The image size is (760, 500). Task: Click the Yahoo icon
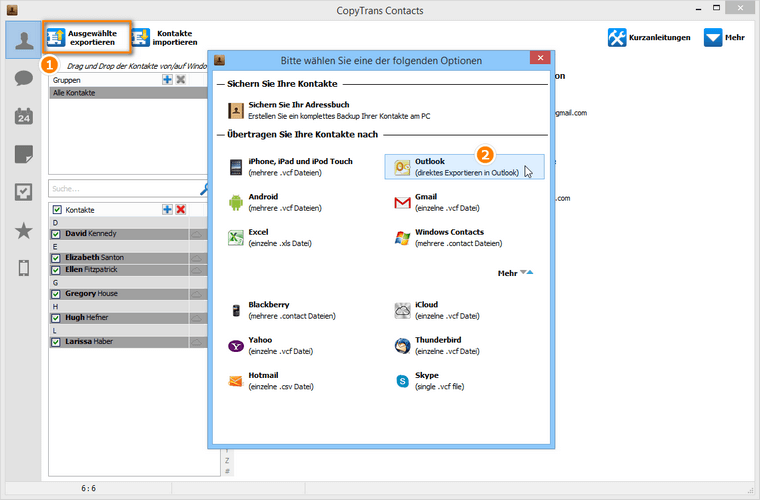point(236,346)
